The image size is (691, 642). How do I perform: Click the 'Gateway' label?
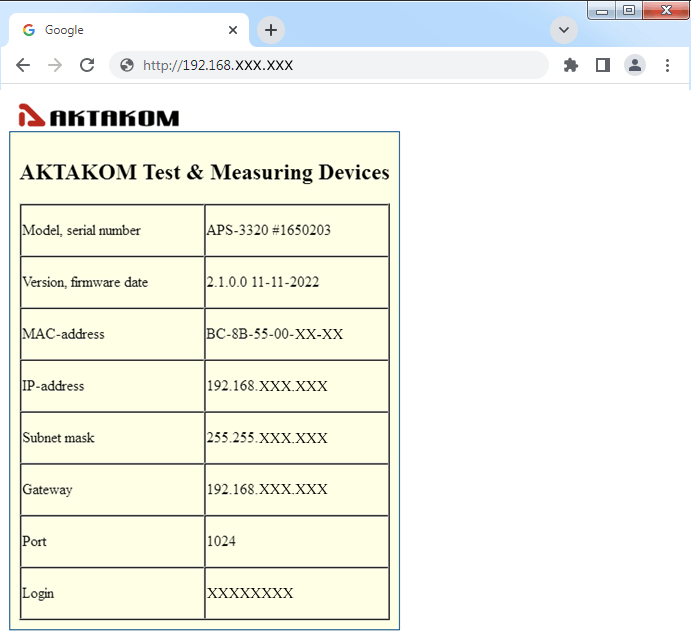click(48, 490)
